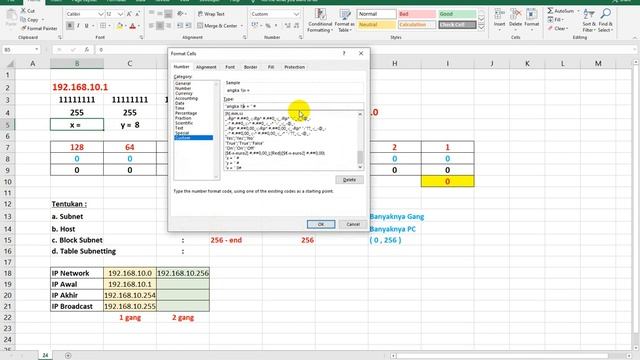This screenshot has height=360, width=640.
Task: Select the yellow cell I10
Action: (447, 182)
